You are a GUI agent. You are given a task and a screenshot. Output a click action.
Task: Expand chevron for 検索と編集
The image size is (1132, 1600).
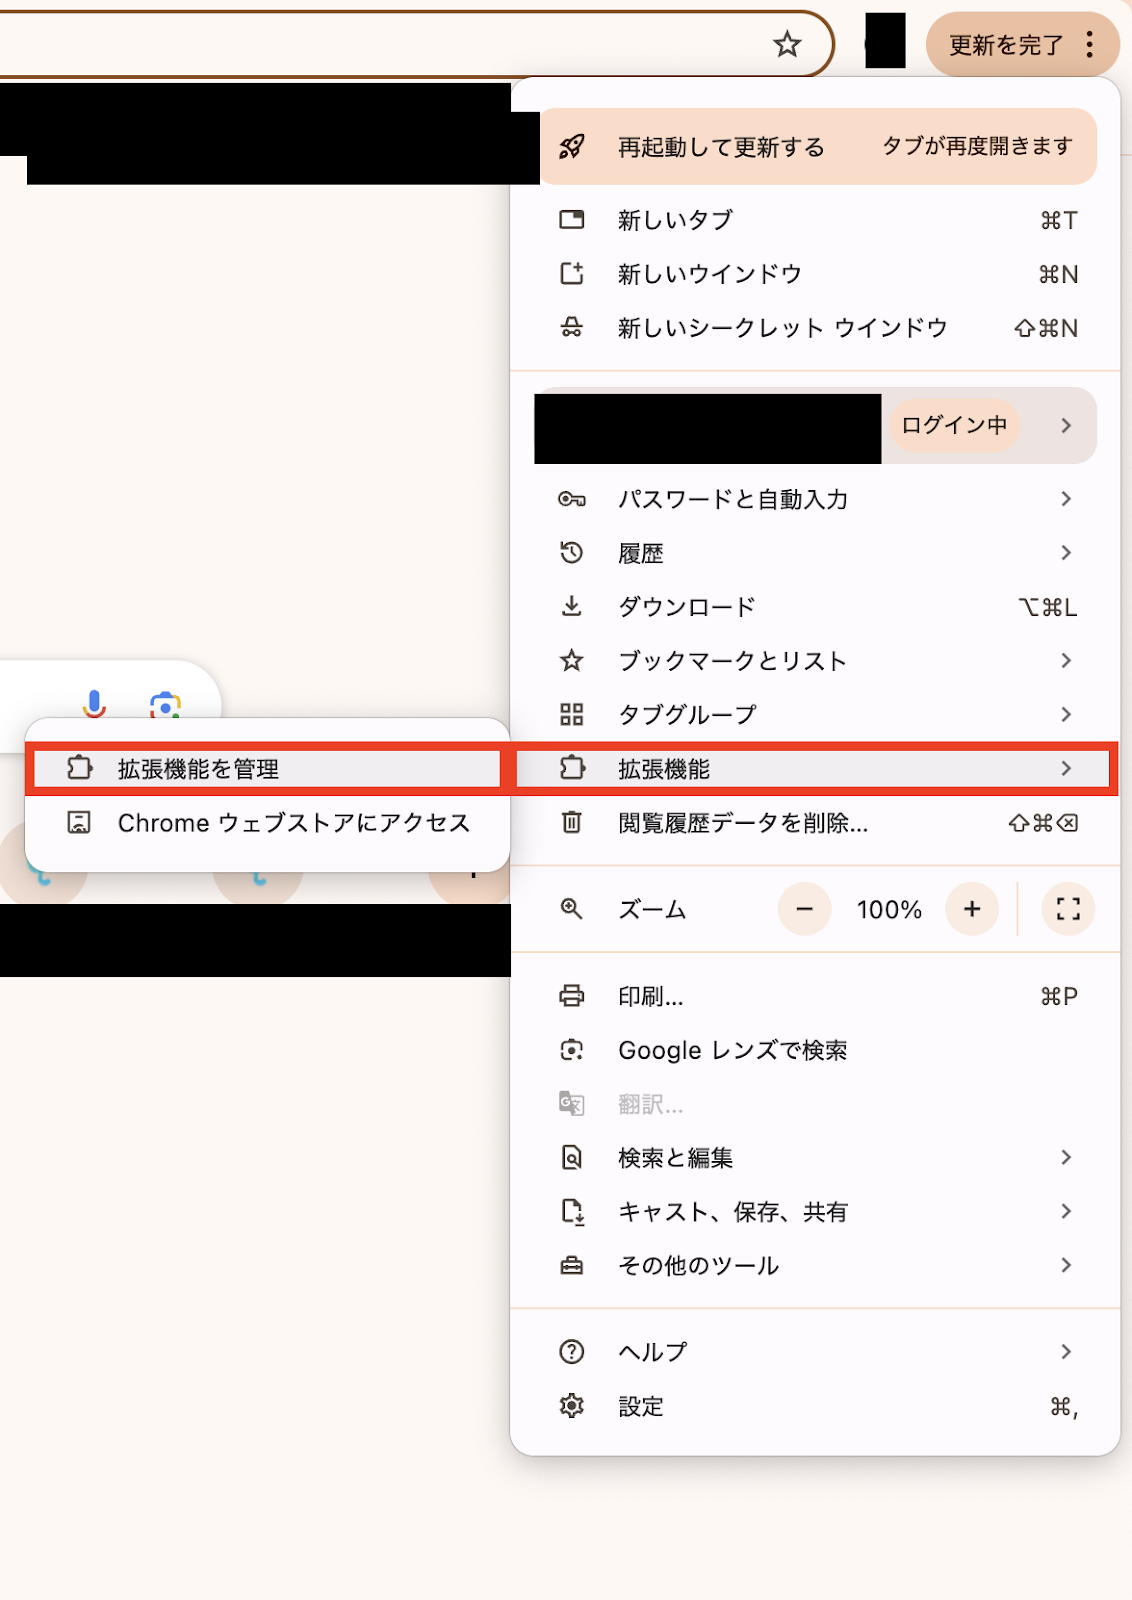click(1066, 1158)
